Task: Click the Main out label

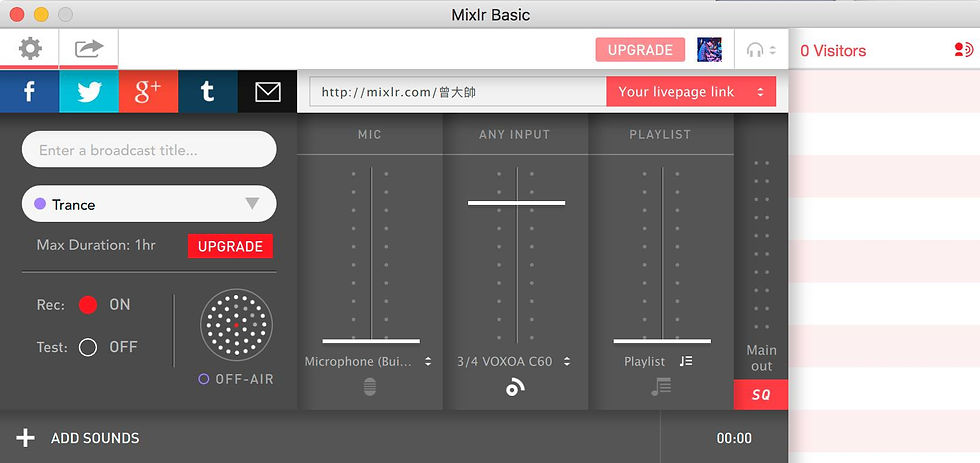Action: point(761,358)
